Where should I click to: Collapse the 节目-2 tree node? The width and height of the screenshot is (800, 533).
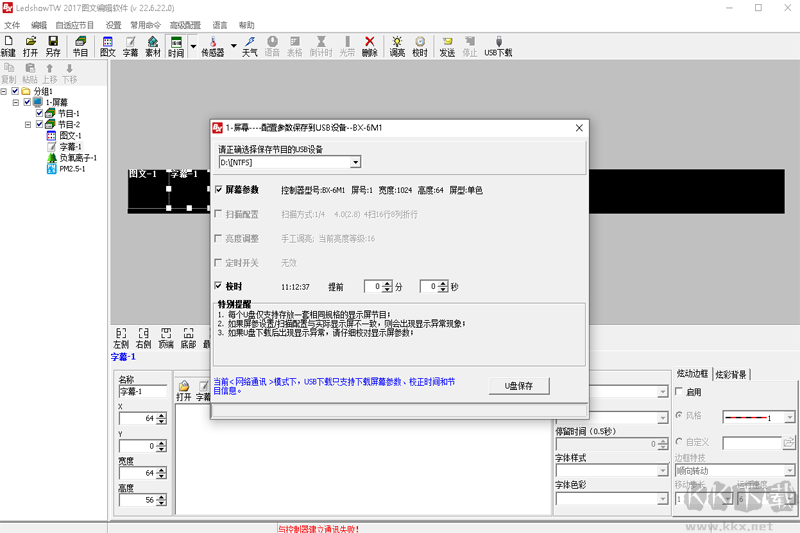28,124
